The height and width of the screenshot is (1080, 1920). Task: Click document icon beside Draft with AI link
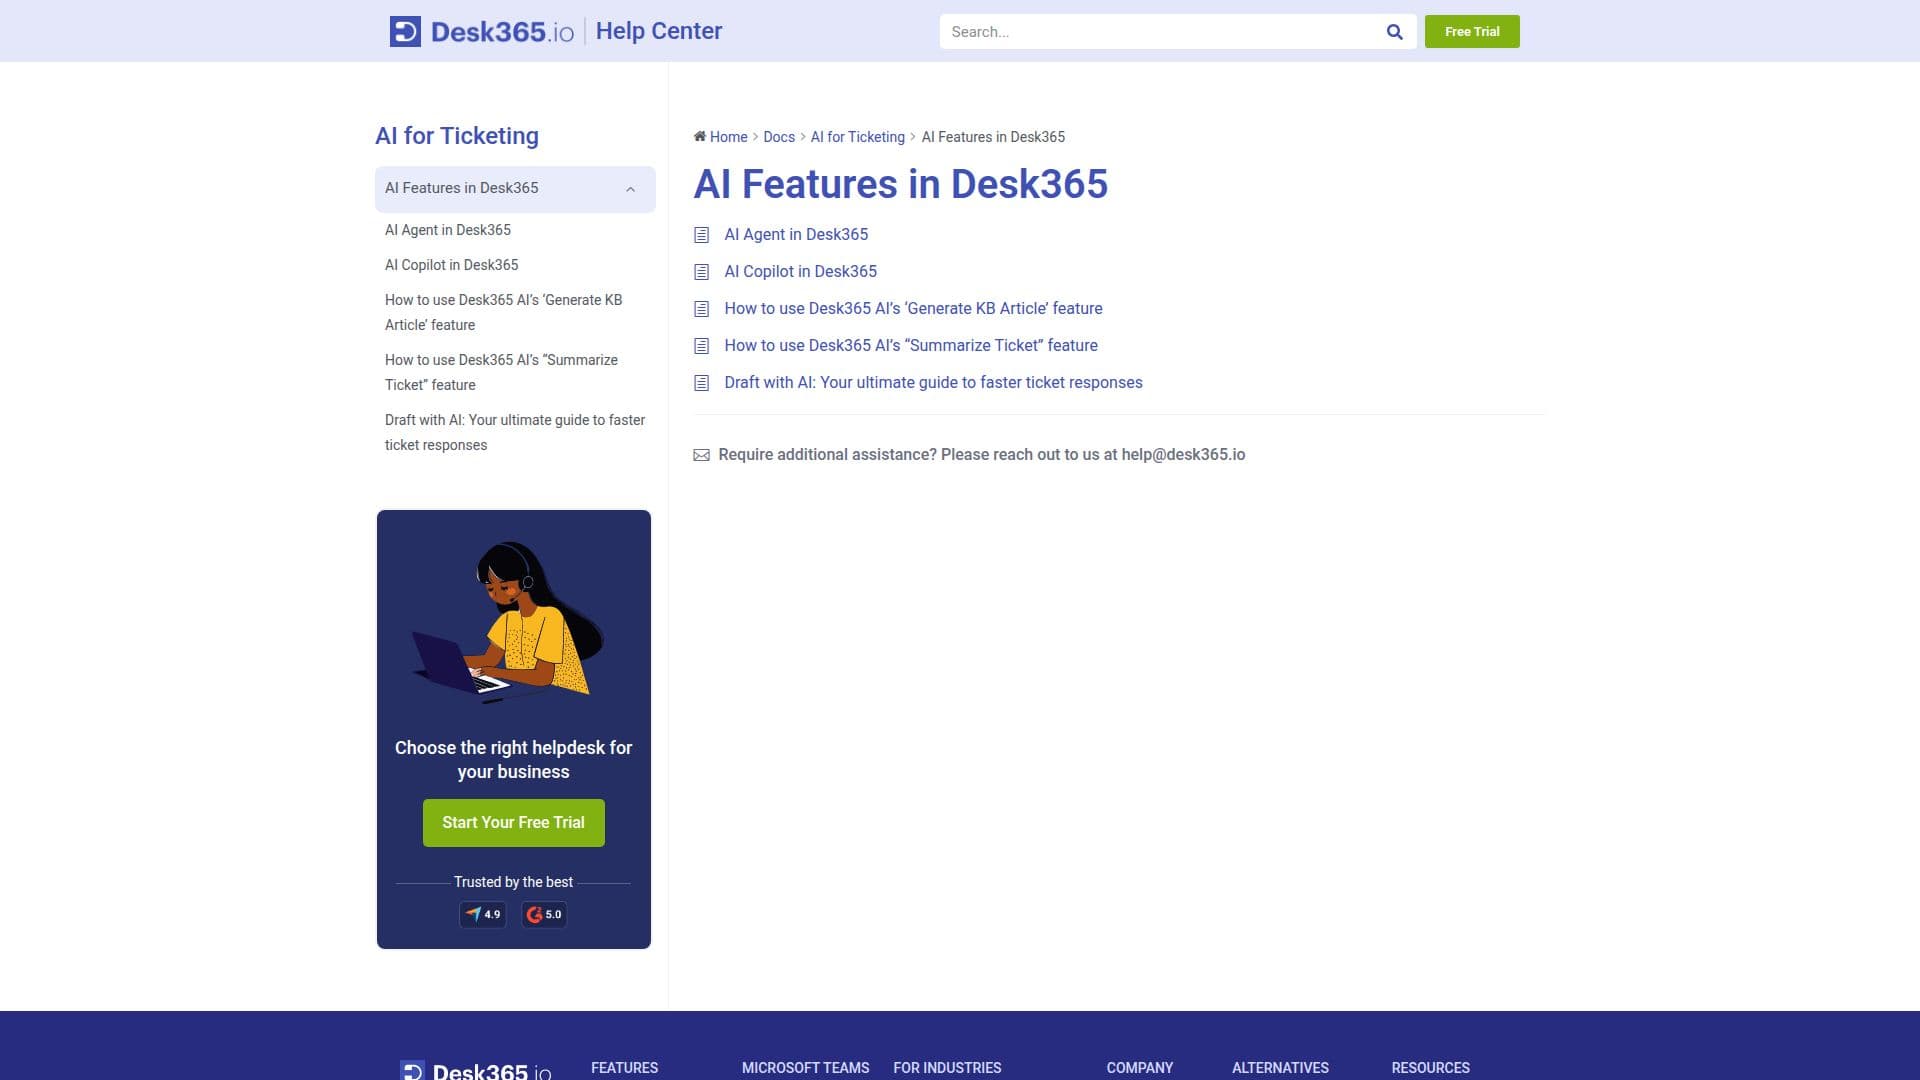tap(701, 383)
